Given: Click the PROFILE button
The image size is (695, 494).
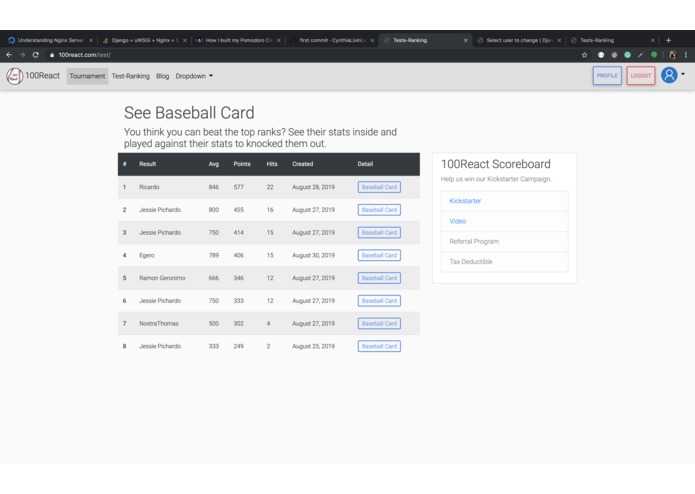Looking at the screenshot, I should click(607, 76).
